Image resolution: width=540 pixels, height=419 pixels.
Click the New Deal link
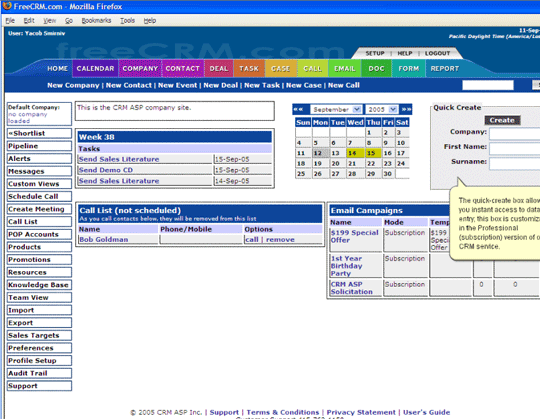pos(220,85)
